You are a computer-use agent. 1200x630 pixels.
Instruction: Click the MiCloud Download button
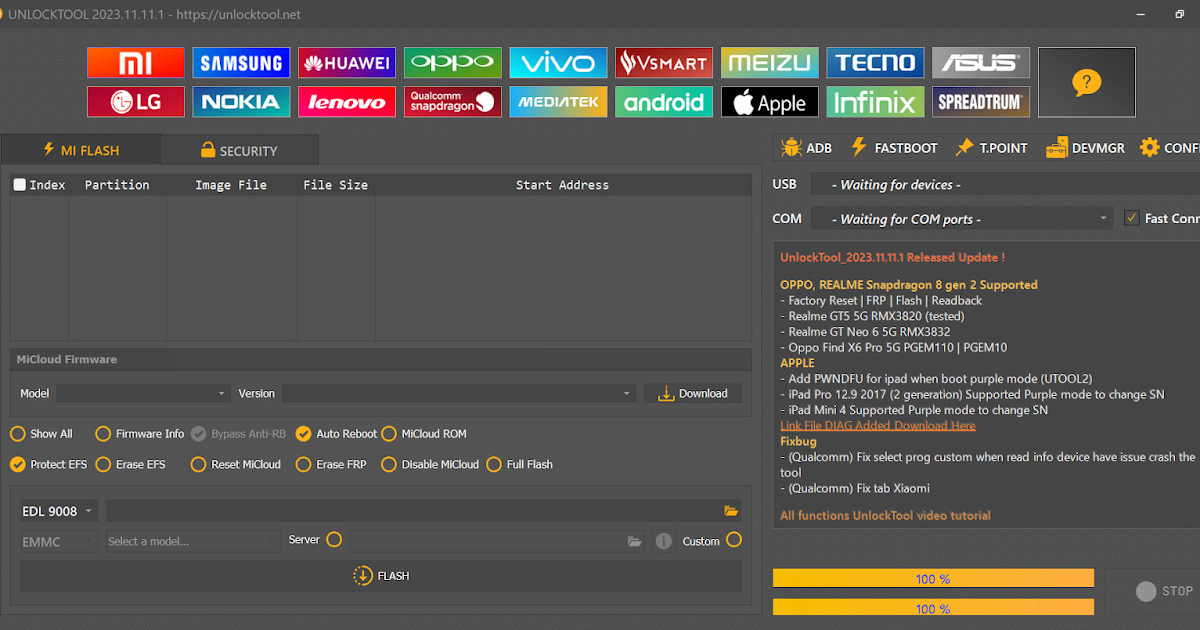pos(693,394)
